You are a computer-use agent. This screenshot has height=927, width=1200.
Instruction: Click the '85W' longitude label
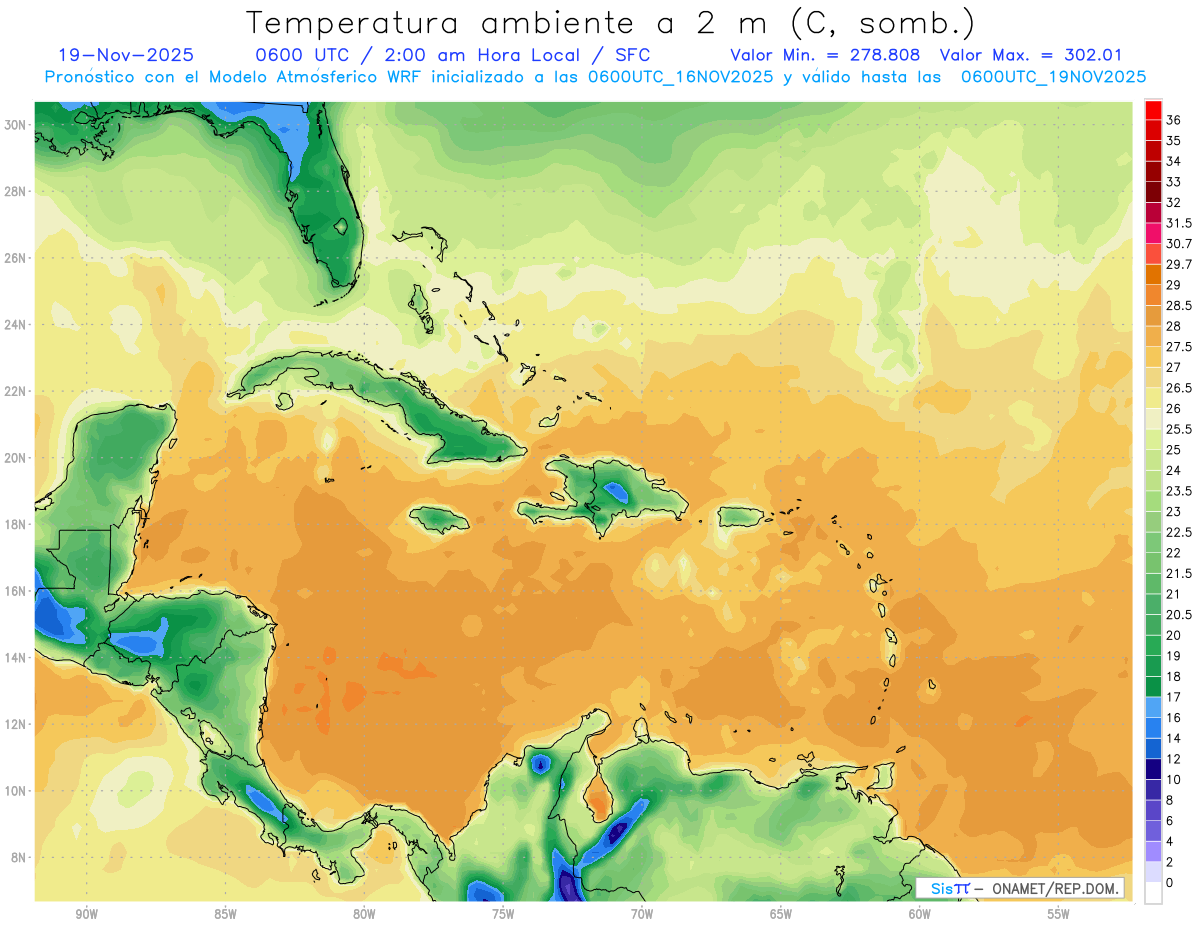[225, 914]
